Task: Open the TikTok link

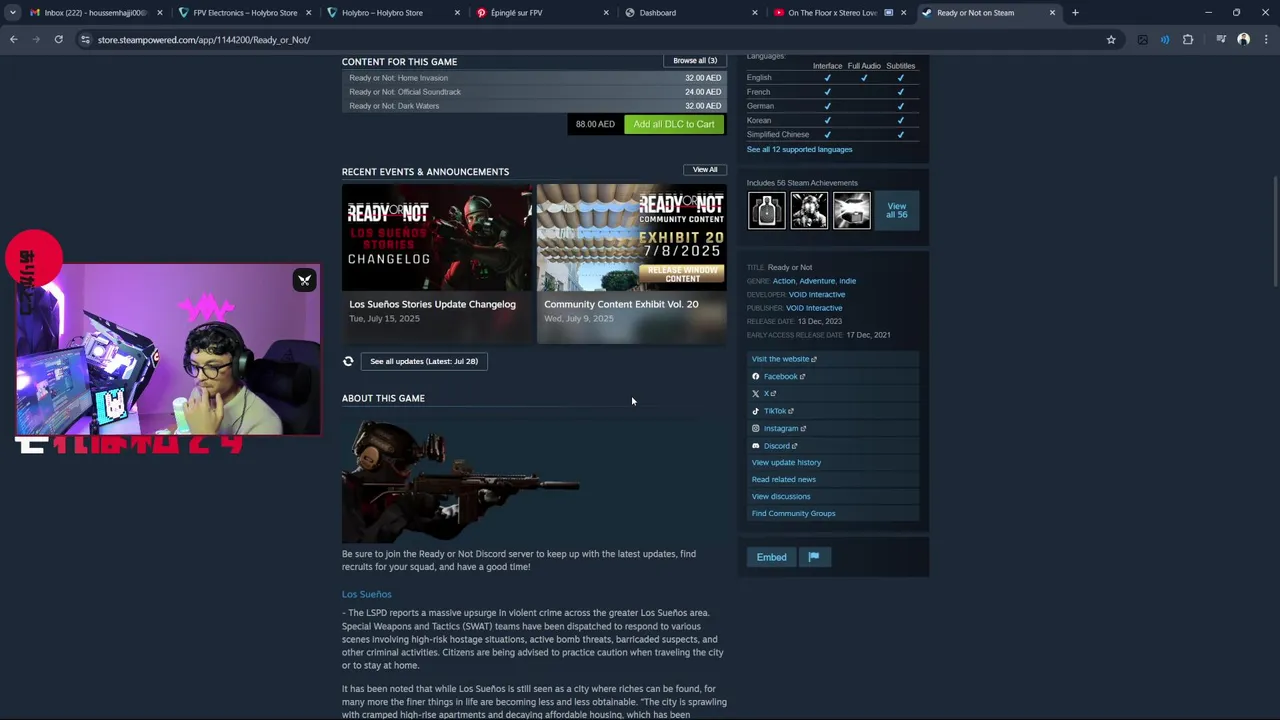Action: (774, 411)
